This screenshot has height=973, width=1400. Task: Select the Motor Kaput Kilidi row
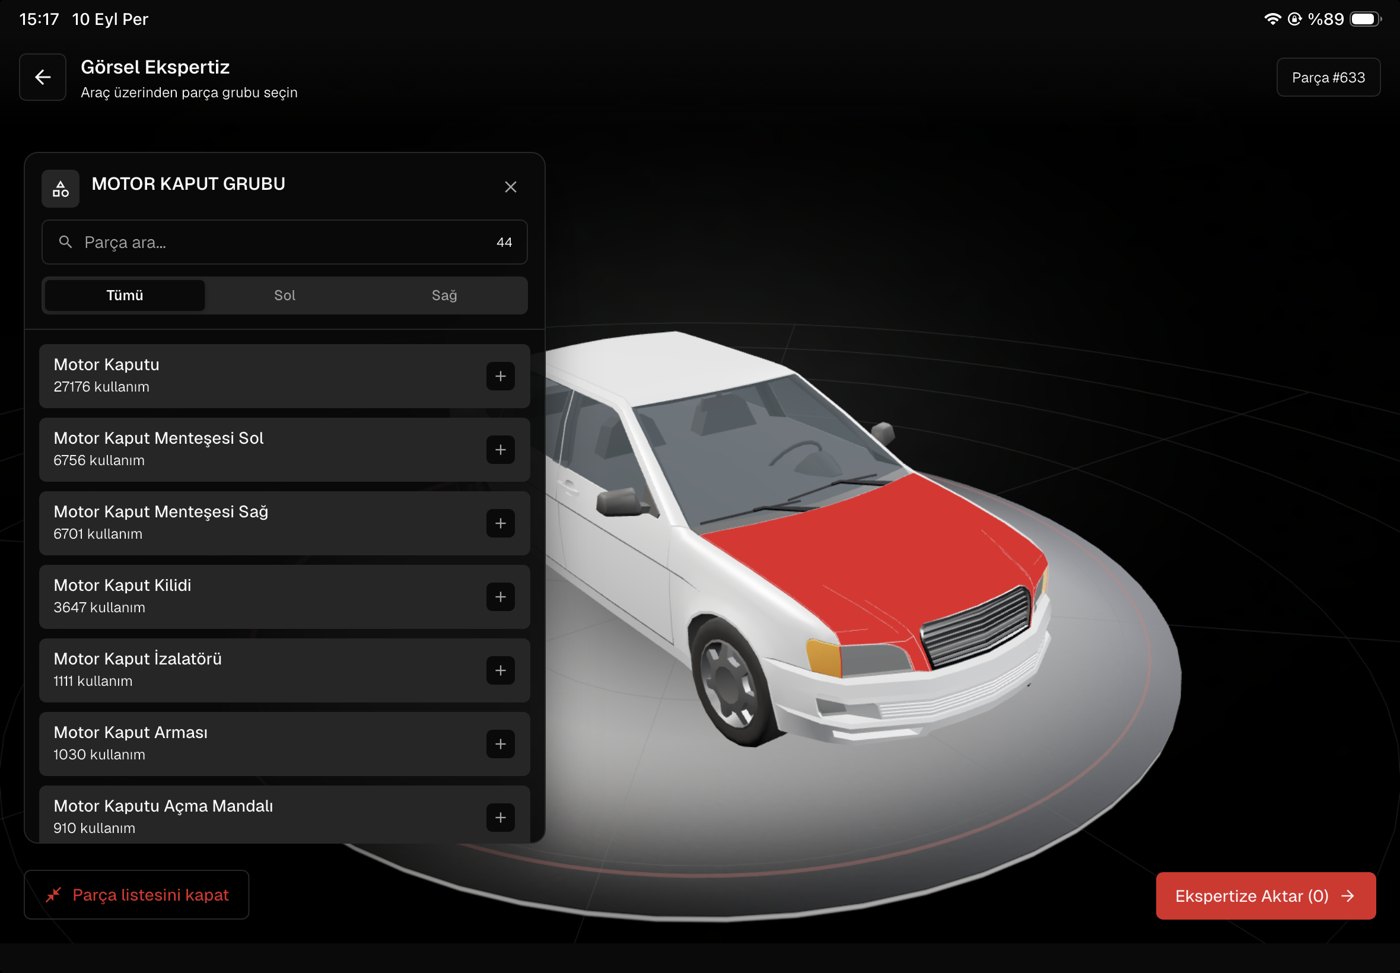pyautogui.click(x=285, y=597)
